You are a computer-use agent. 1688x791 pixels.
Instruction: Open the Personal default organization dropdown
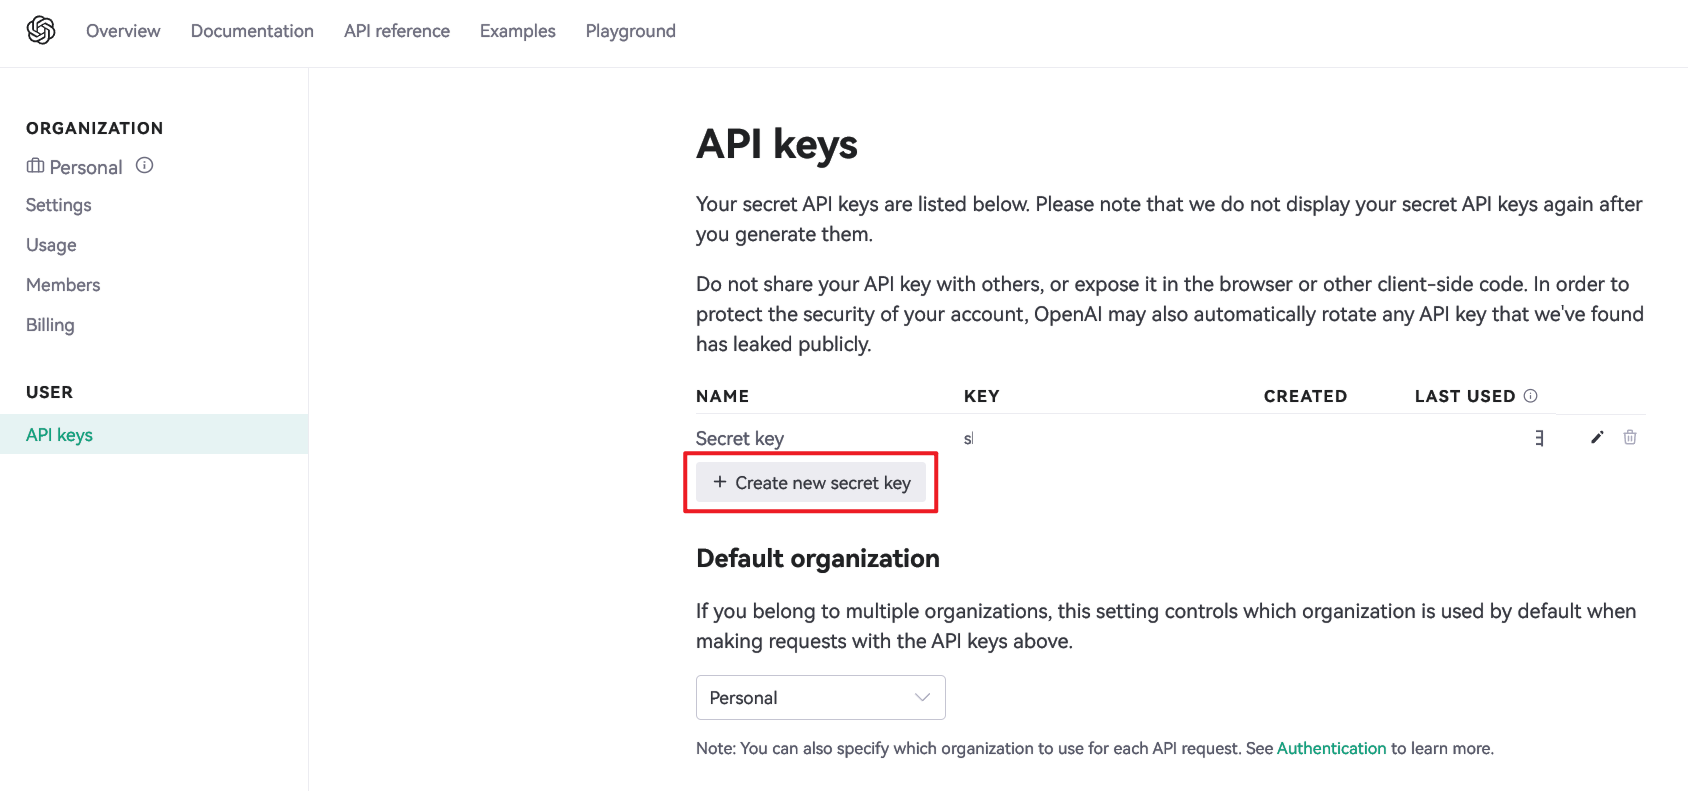tap(820, 697)
